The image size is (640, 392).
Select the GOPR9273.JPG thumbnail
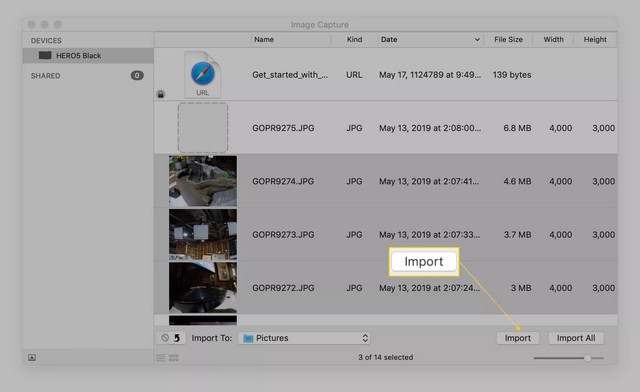click(203, 234)
